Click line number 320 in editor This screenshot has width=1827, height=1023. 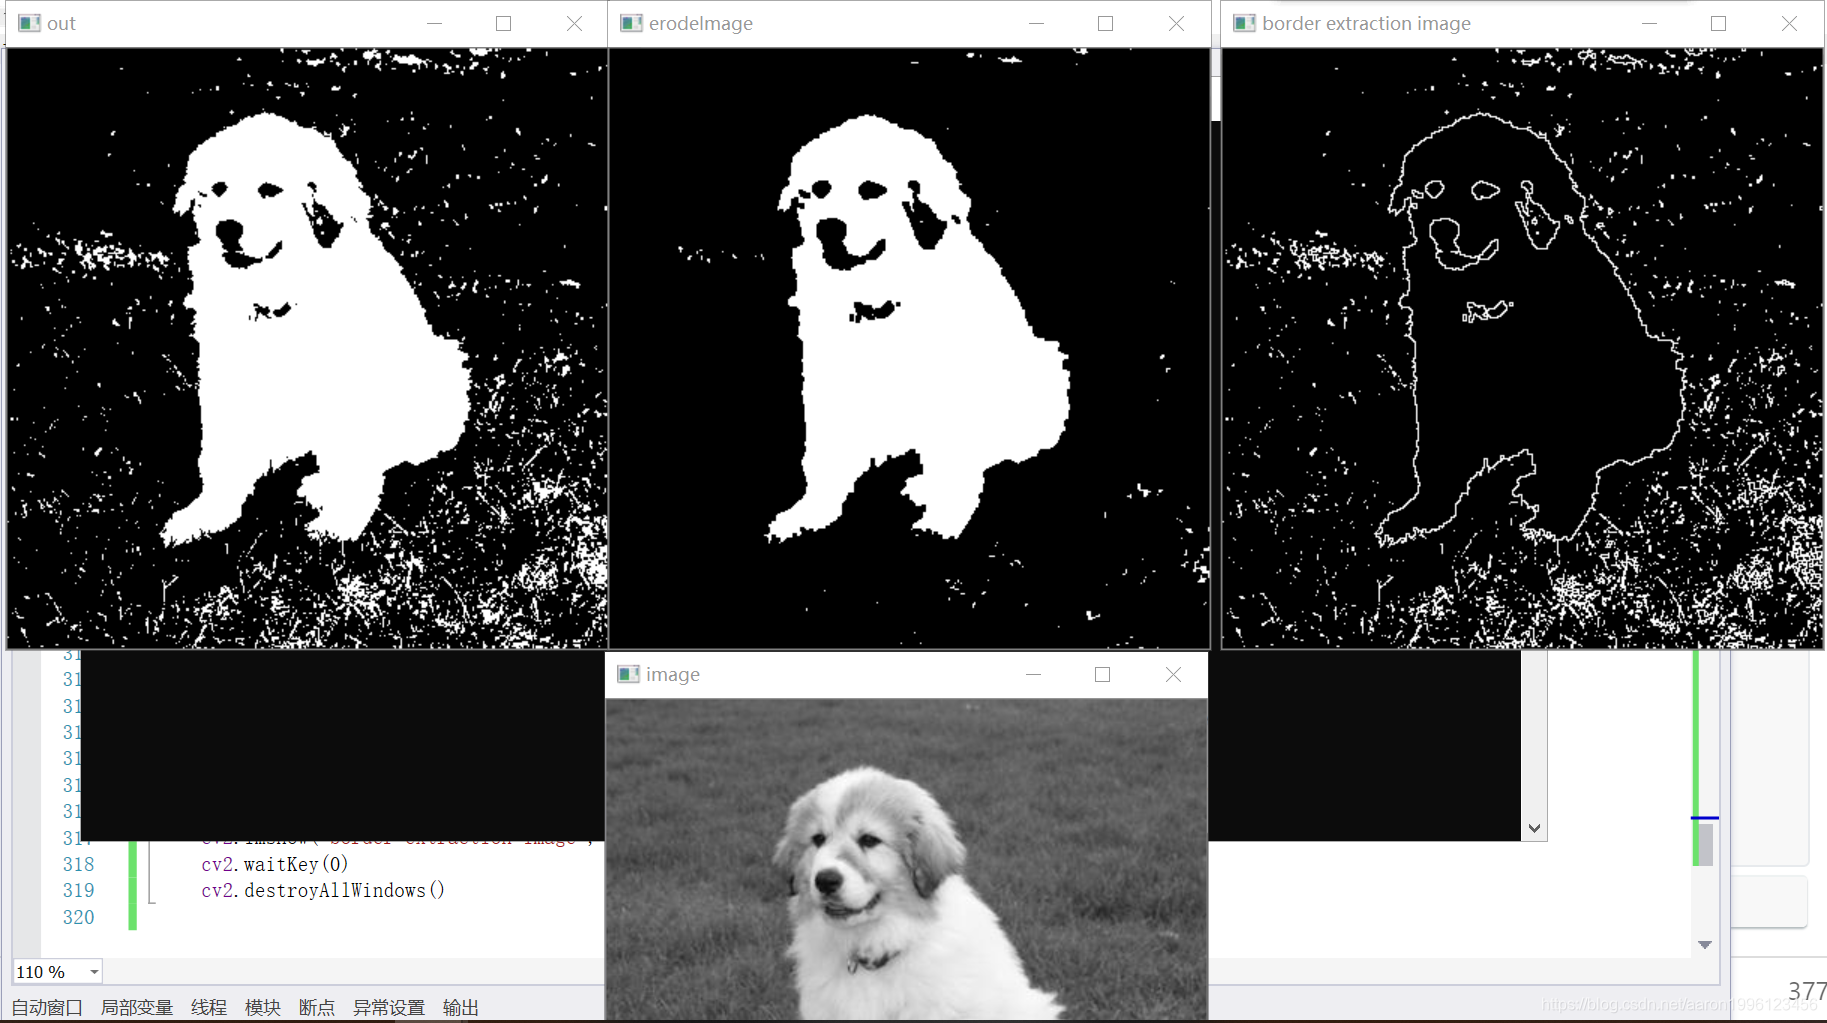point(78,917)
